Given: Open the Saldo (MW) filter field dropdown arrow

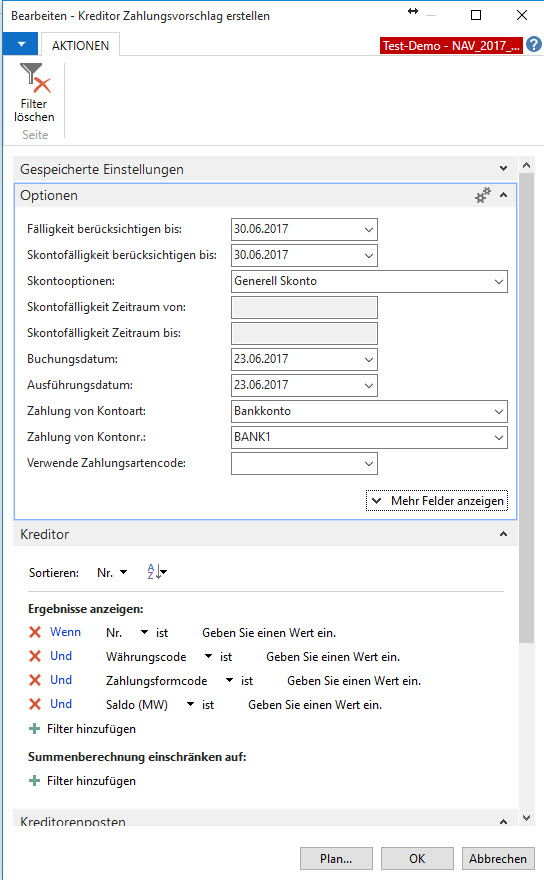Looking at the screenshot, I should click(x=190, y=704).
